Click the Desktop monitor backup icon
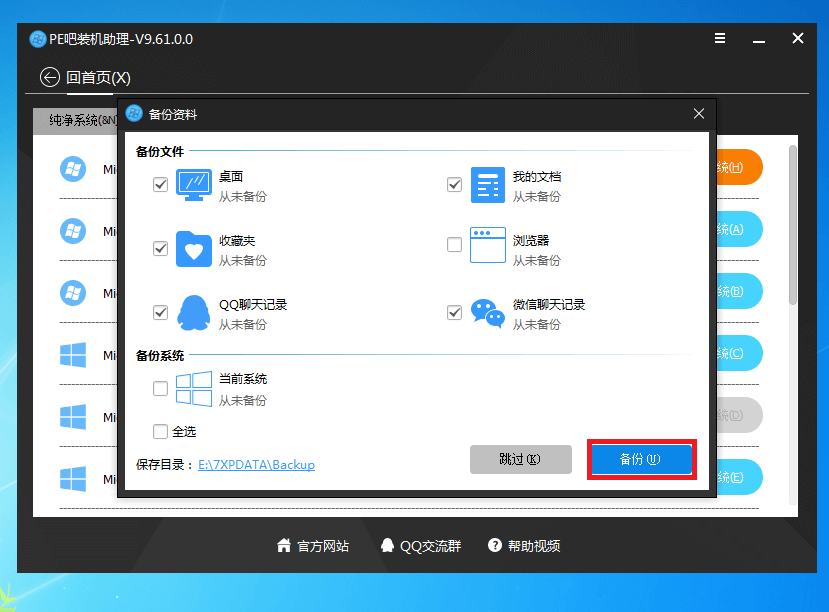829x612 pixels. (x=194, y=185)
